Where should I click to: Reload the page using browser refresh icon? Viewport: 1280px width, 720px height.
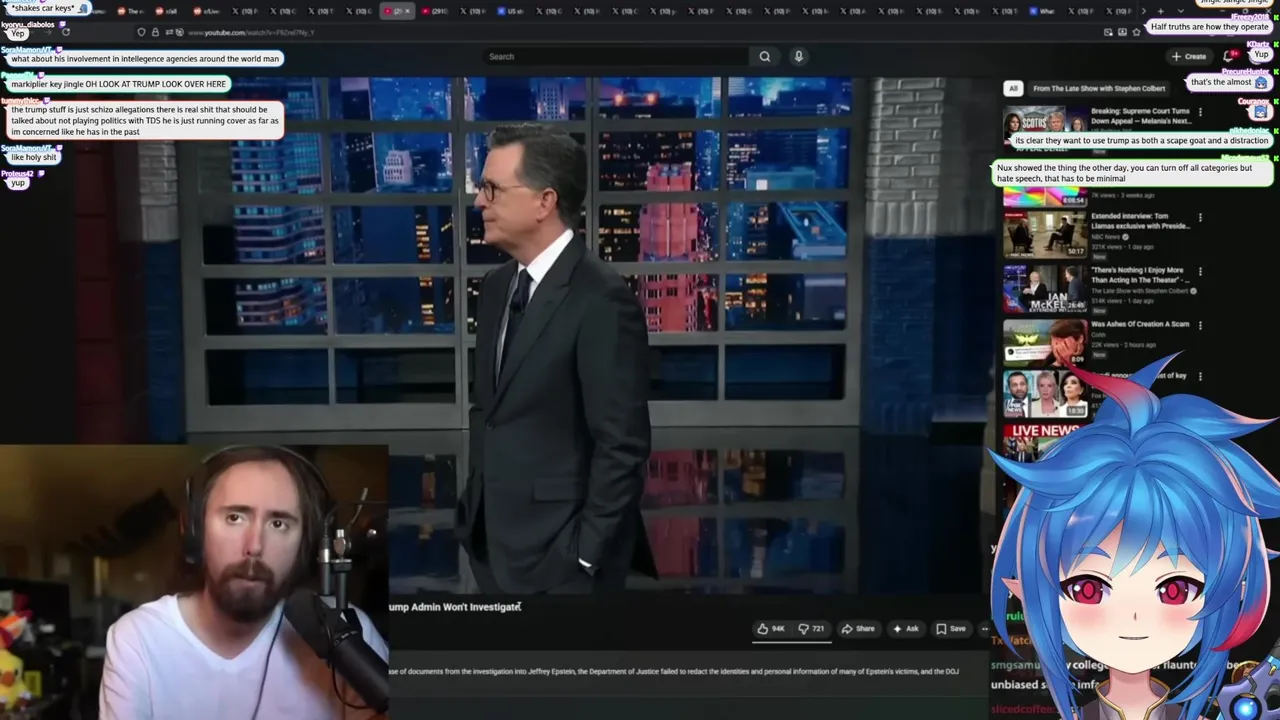[65, 32]
